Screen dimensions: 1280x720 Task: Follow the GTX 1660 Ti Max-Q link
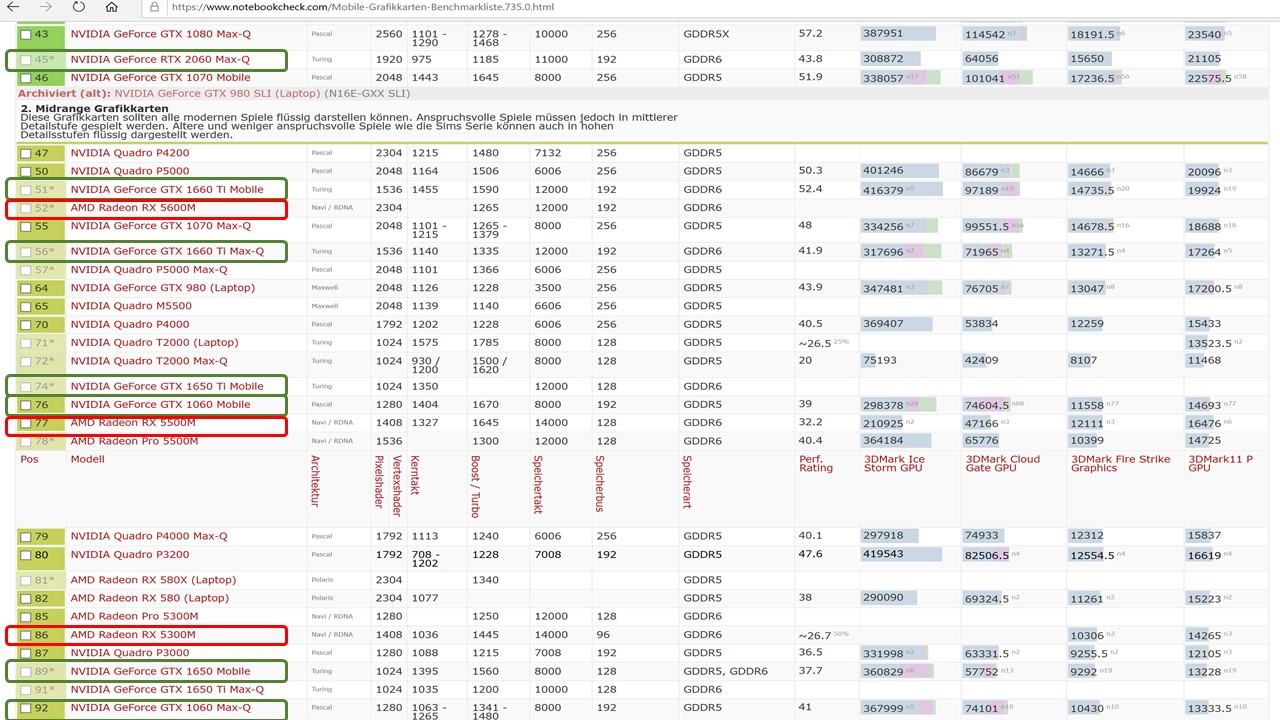pos(167,251)
